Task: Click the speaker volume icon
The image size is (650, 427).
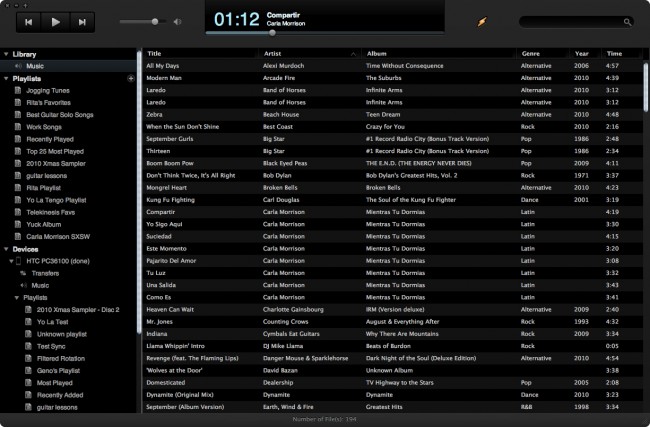Action: tap(177, 21)
